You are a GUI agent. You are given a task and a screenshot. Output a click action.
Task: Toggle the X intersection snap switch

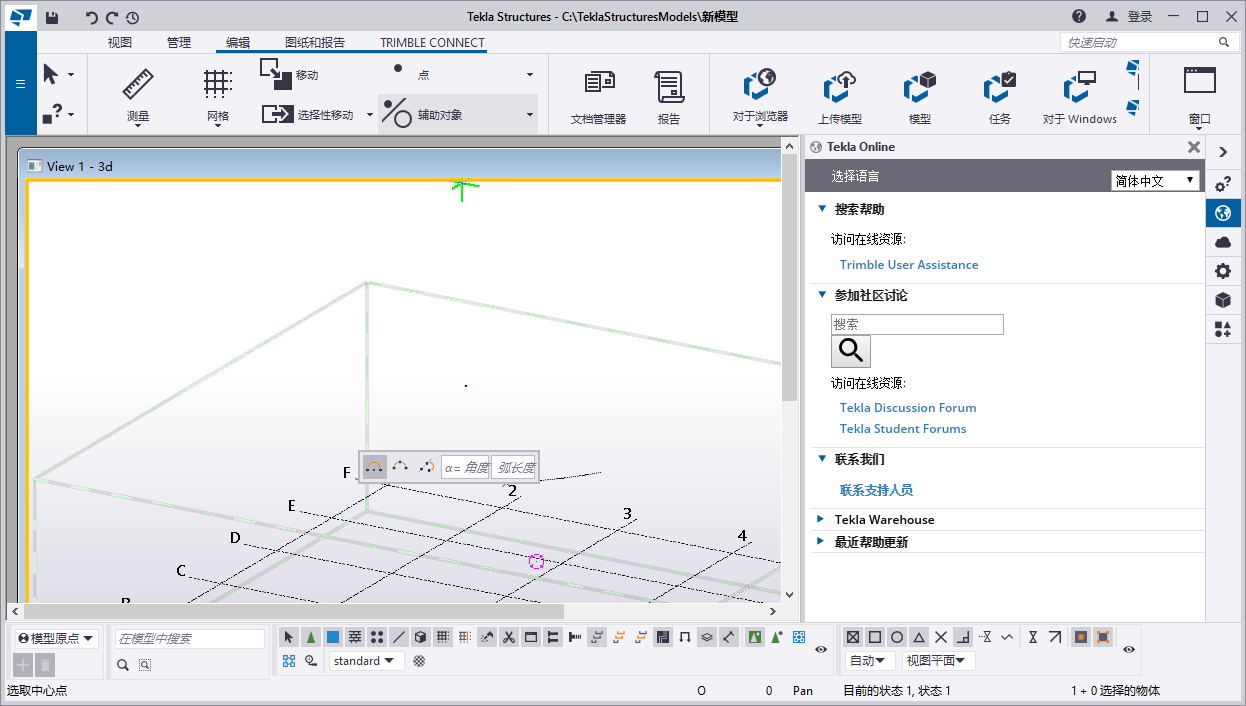click(x=941, y=637)
